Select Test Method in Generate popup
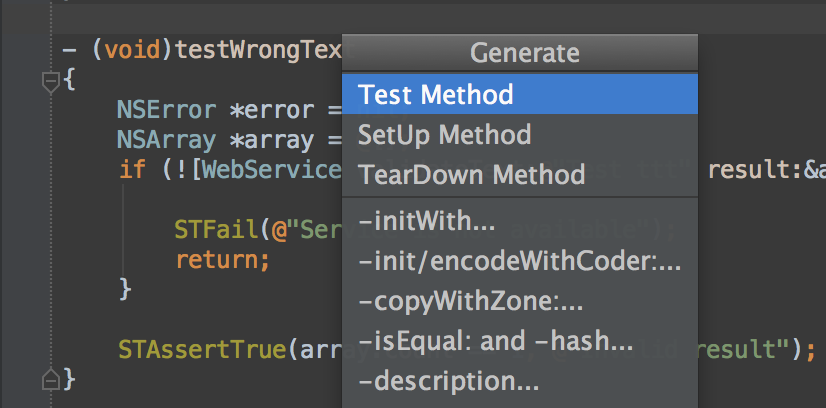Viewport: 826px width, 408px height. click(520, 94)
